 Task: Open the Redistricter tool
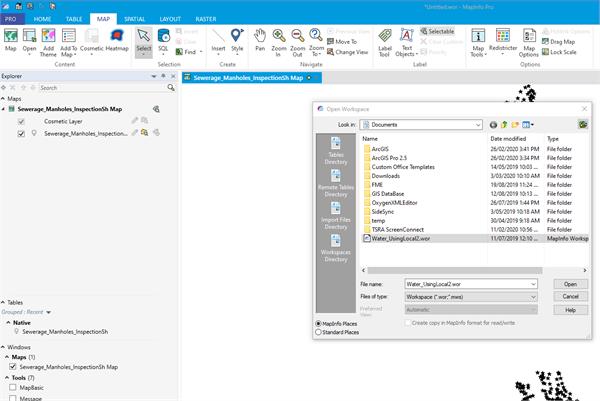pos(503,41)
